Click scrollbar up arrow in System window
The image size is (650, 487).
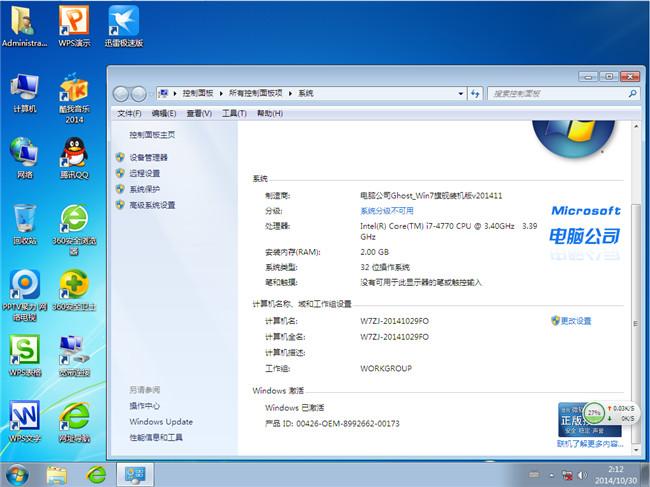pyautogui.click(x=636, y=126)
